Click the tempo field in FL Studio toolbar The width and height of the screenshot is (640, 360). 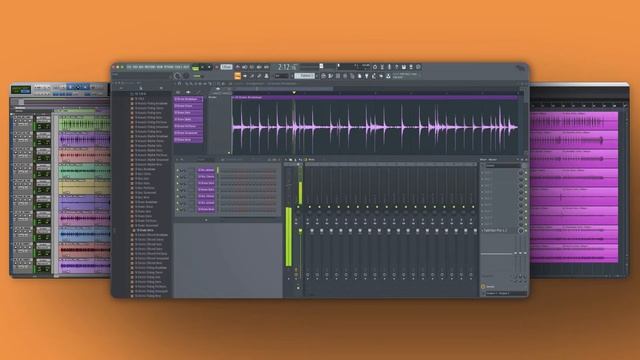(x=227, y=67)
